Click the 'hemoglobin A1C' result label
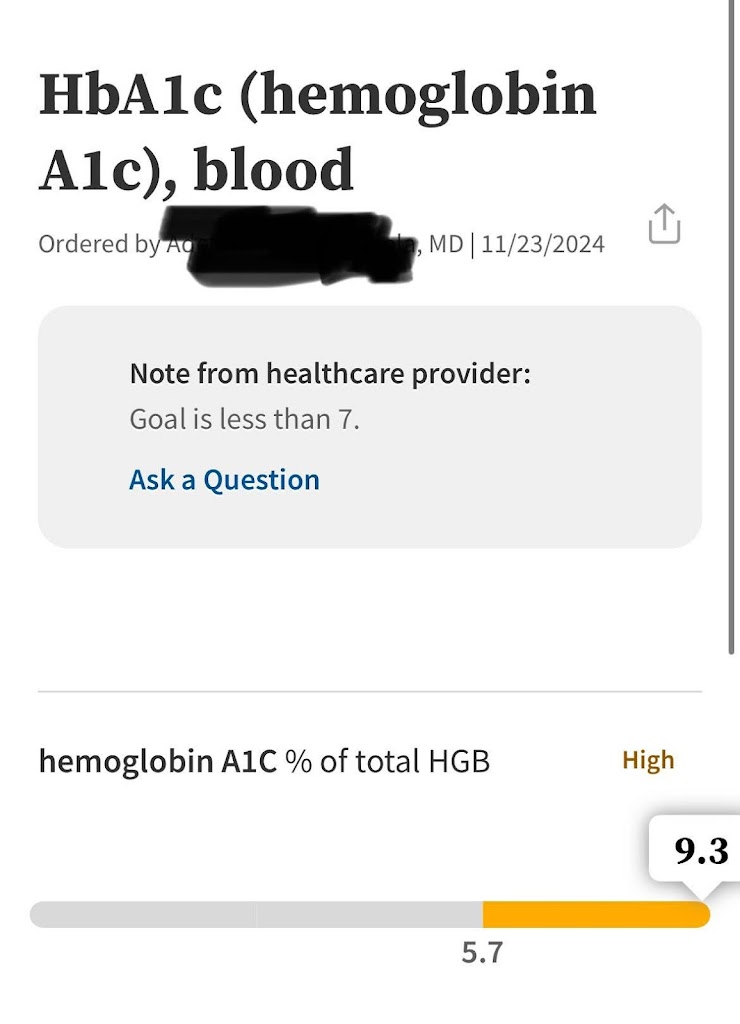This screenshot has width=740, height=1024. click(x=157, y=761)
